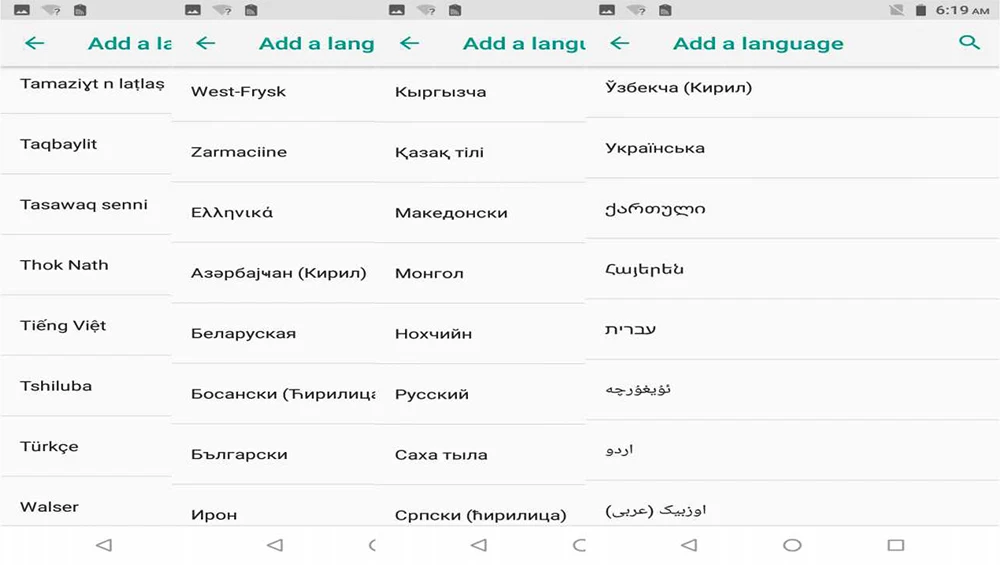
Task: Choose עברית language entry
Action: click(x=793, y=329)
